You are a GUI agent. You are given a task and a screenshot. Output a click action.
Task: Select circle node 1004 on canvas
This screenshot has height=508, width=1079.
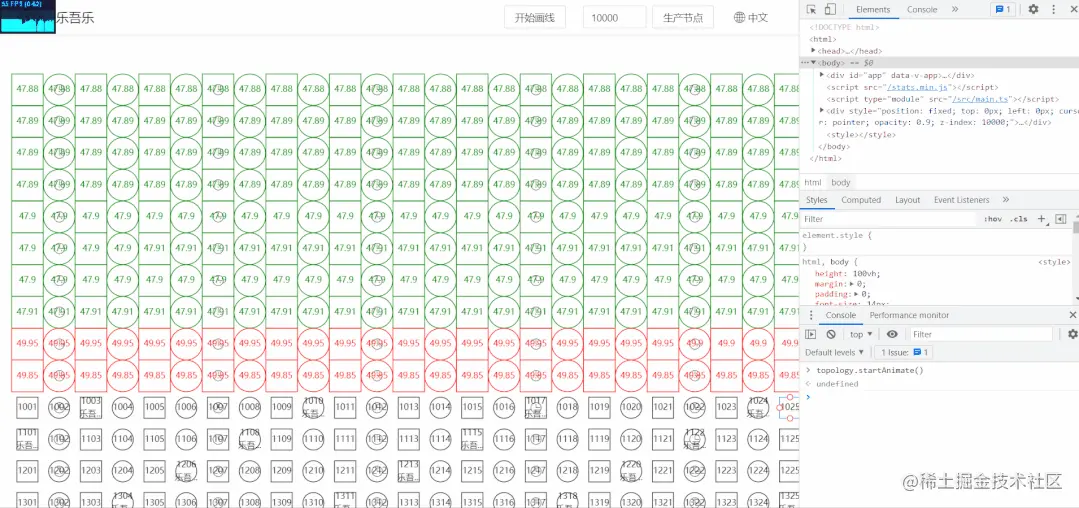(x=122, y=407)
